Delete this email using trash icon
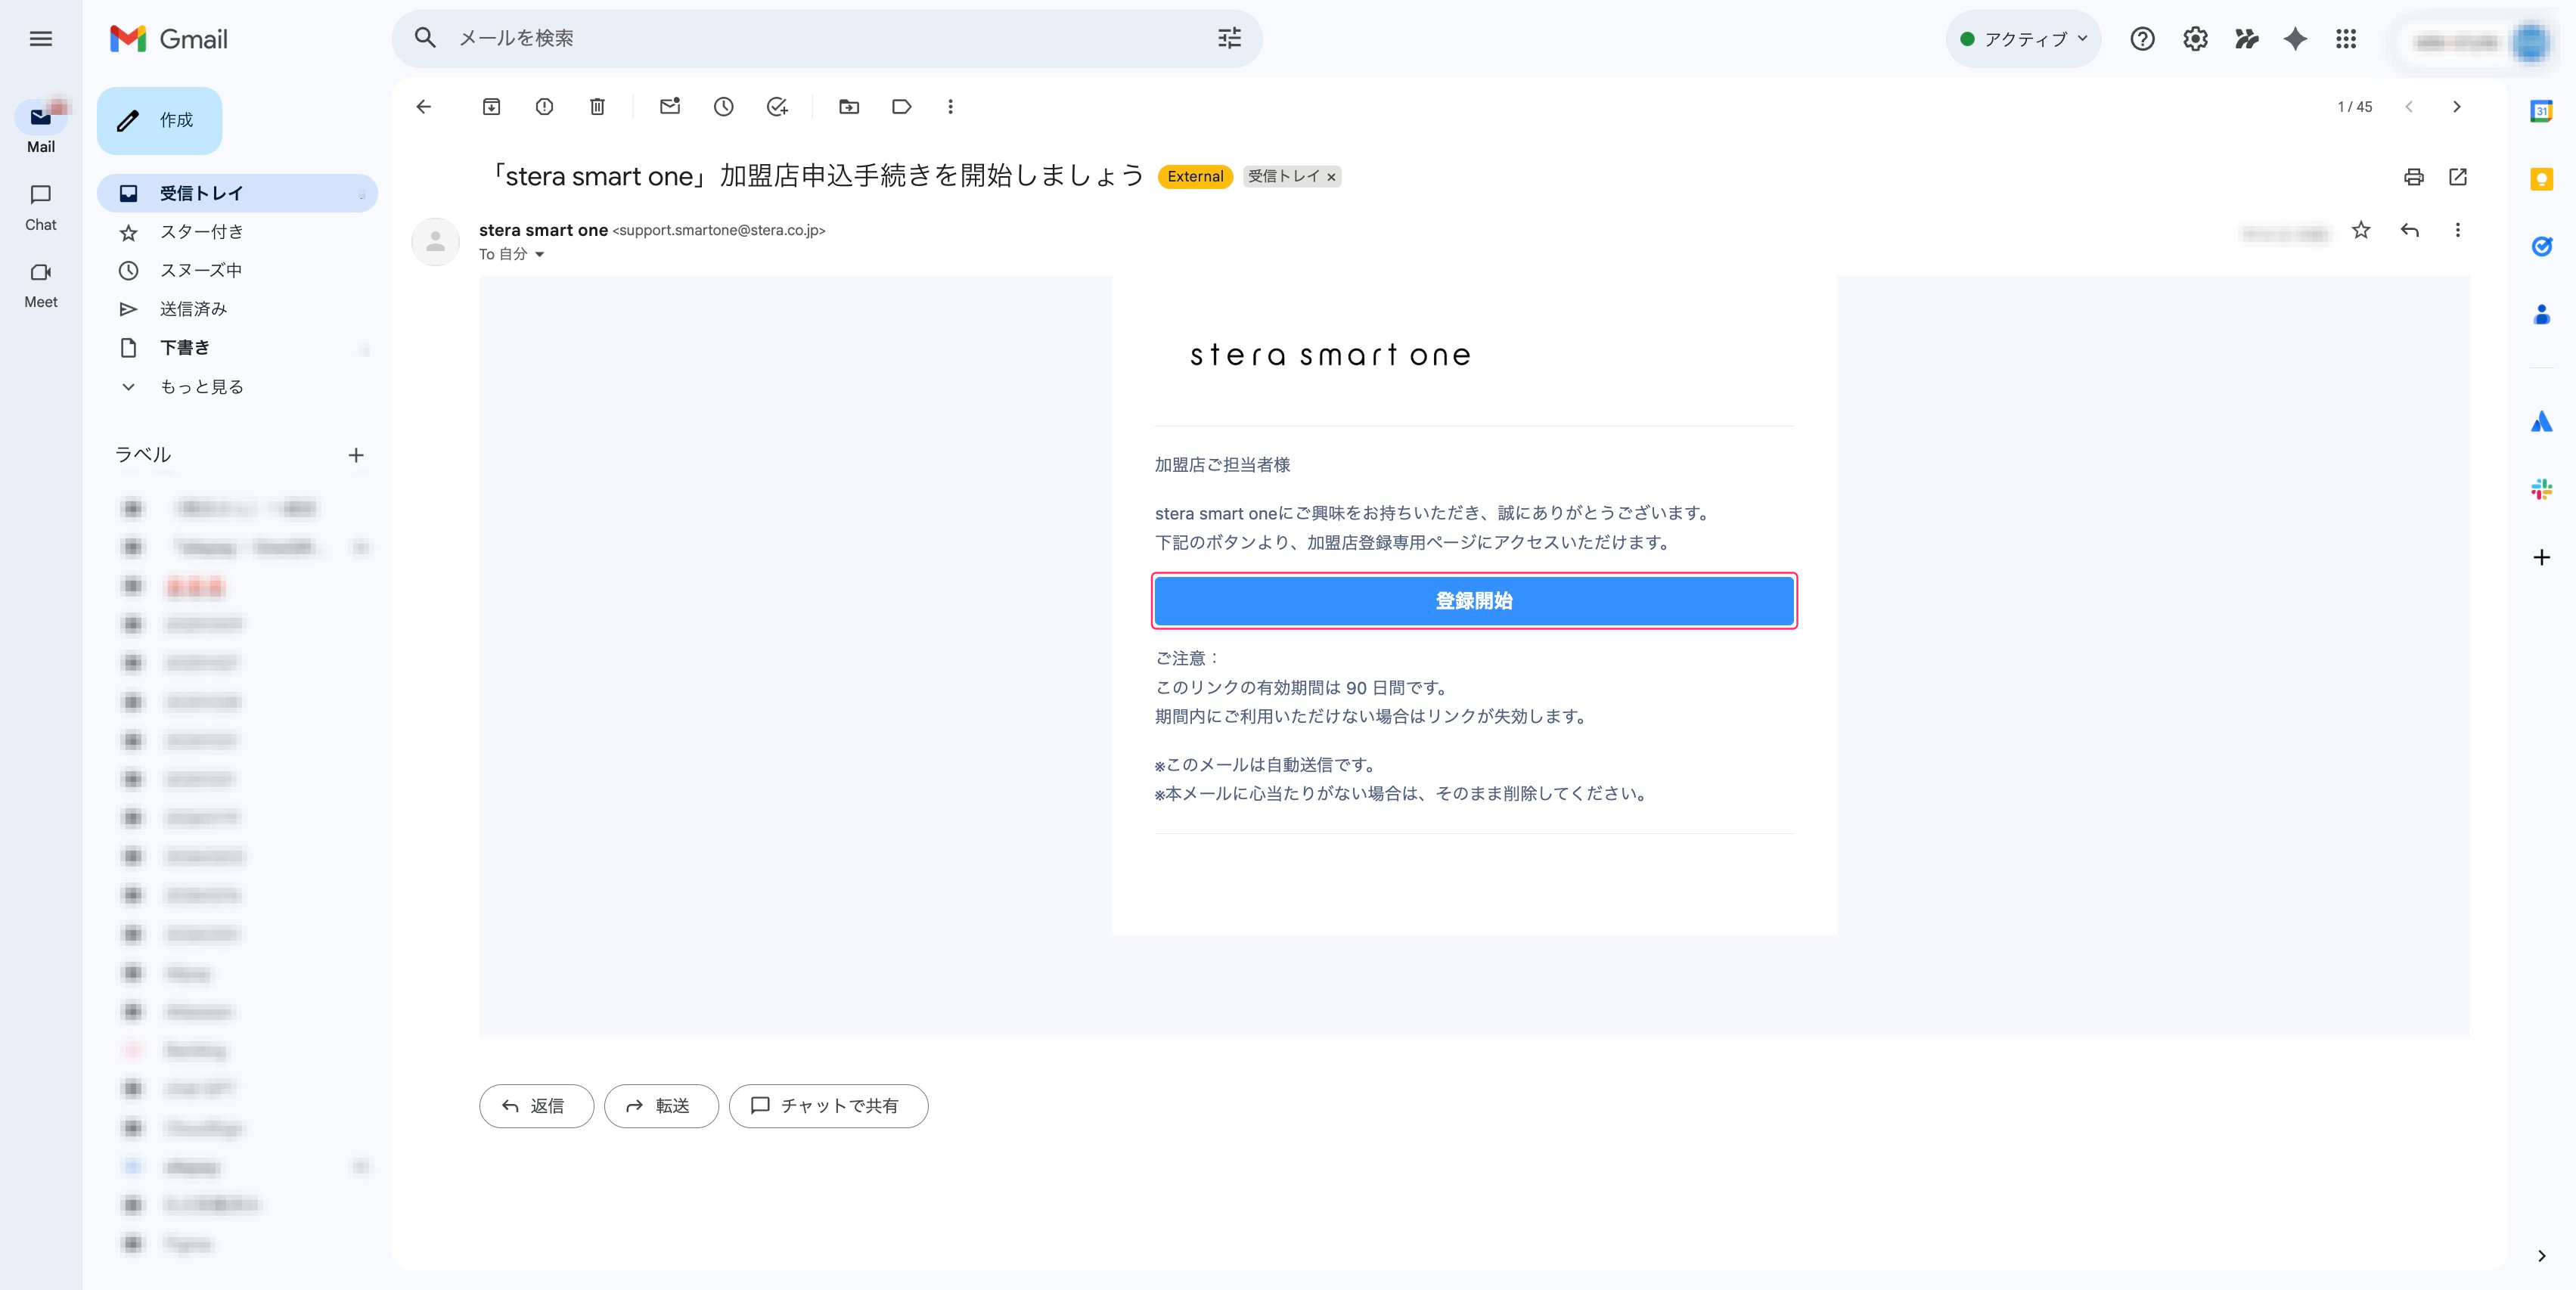This screenshot has width=2576, height=1290. coord(598,107)
